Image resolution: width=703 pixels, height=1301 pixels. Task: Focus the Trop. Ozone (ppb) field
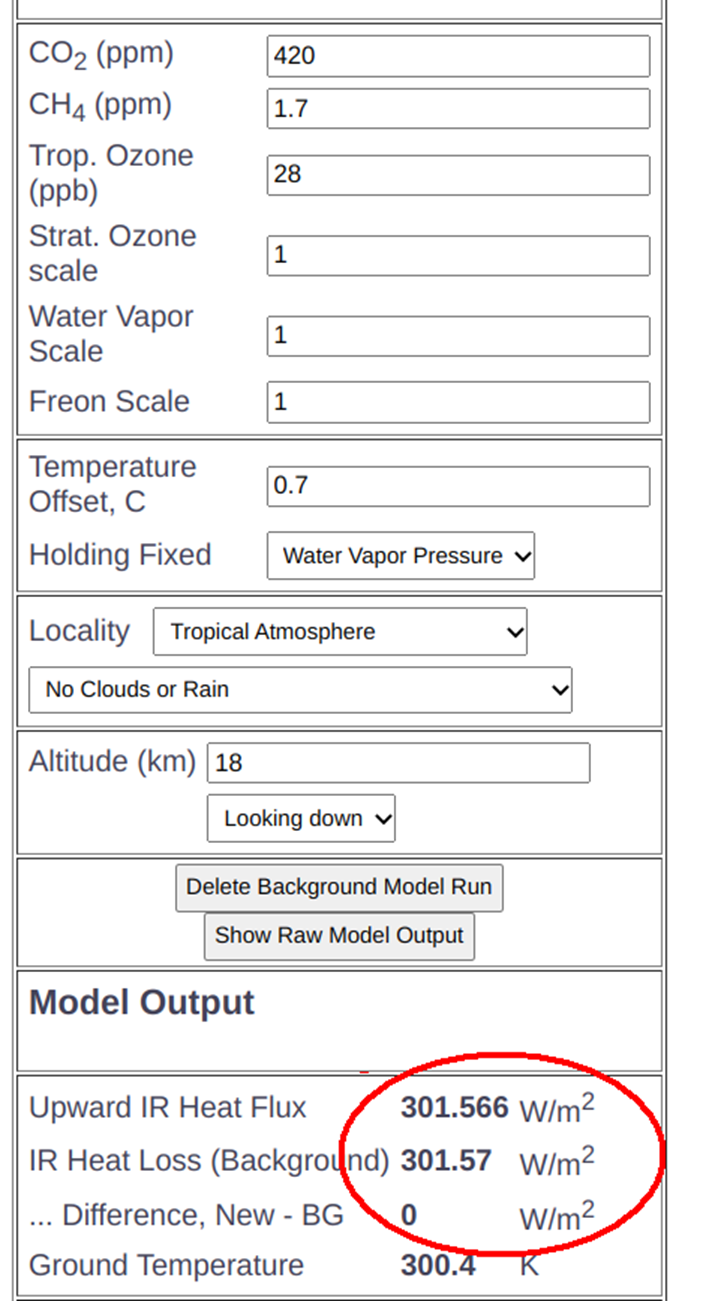(x=458, y=175)
